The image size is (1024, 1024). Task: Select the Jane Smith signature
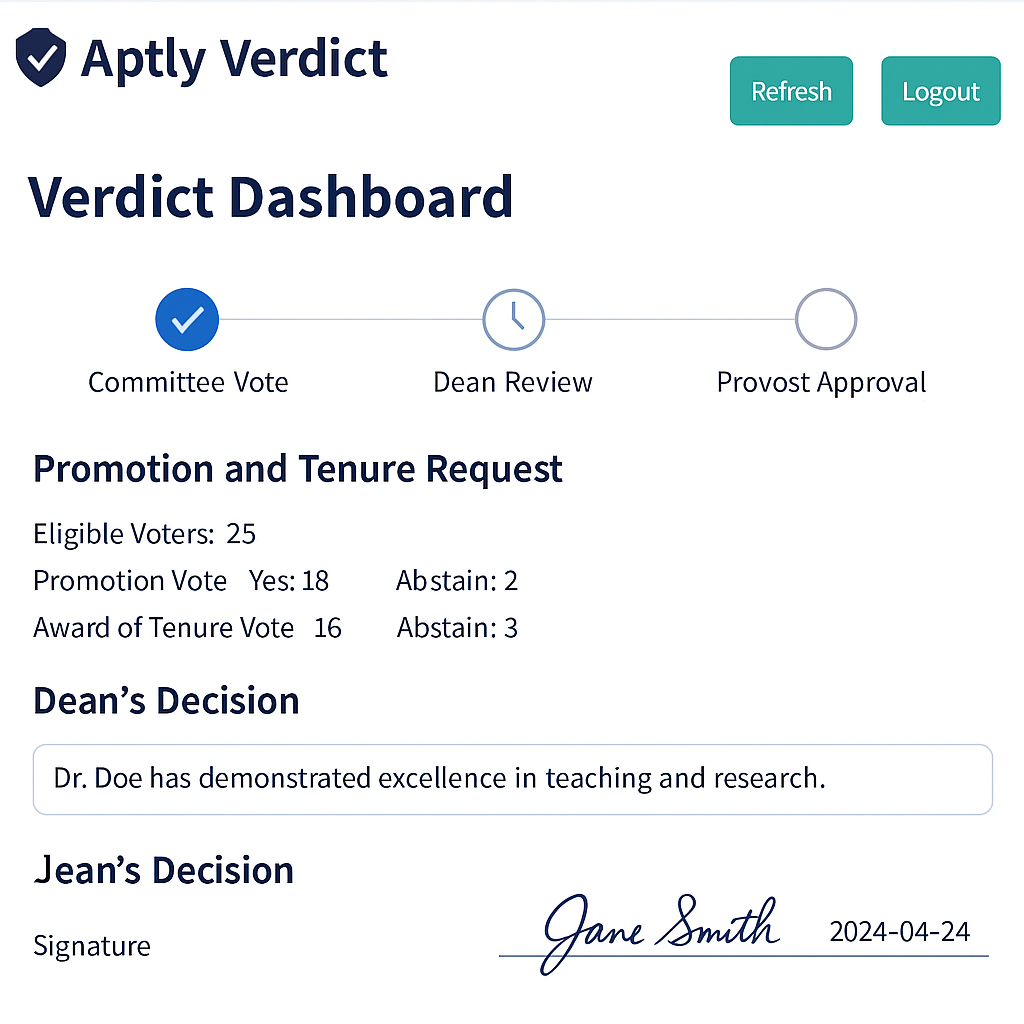point(660,930)
